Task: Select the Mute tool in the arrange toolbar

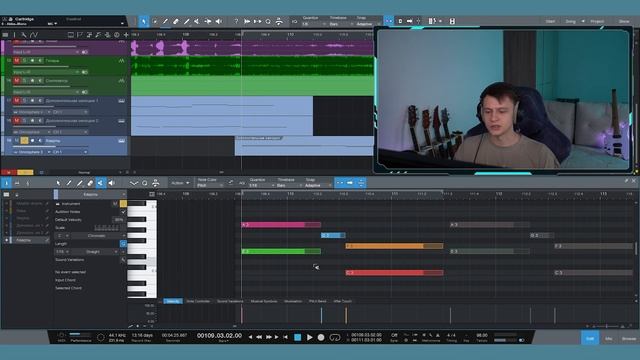Action: point(197,21)
